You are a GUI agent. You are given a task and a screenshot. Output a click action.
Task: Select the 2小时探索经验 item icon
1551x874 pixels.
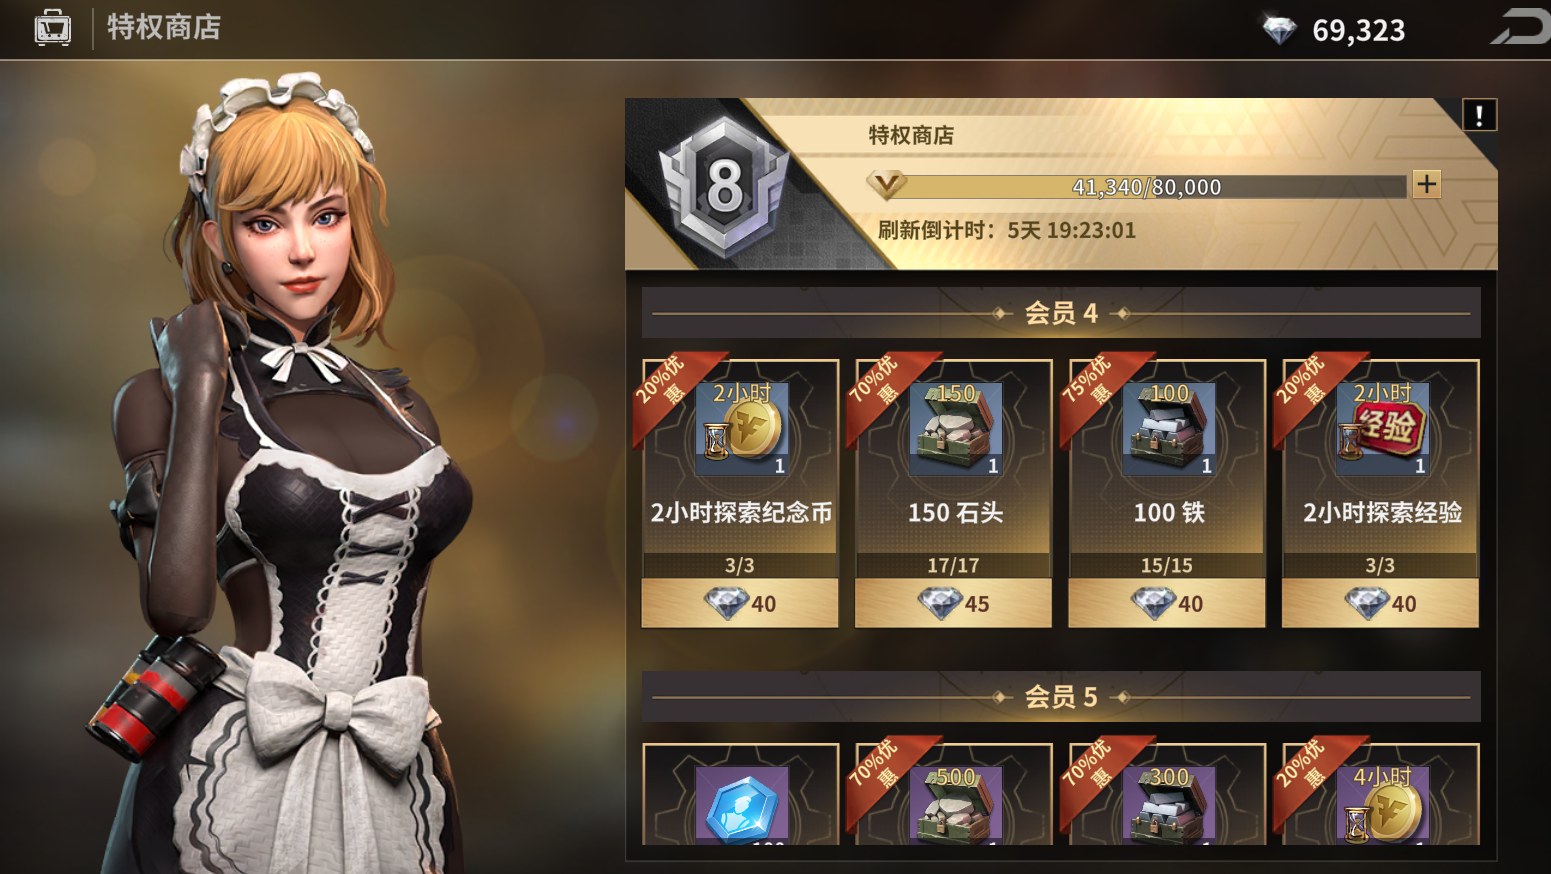[x=1382, y=430]
